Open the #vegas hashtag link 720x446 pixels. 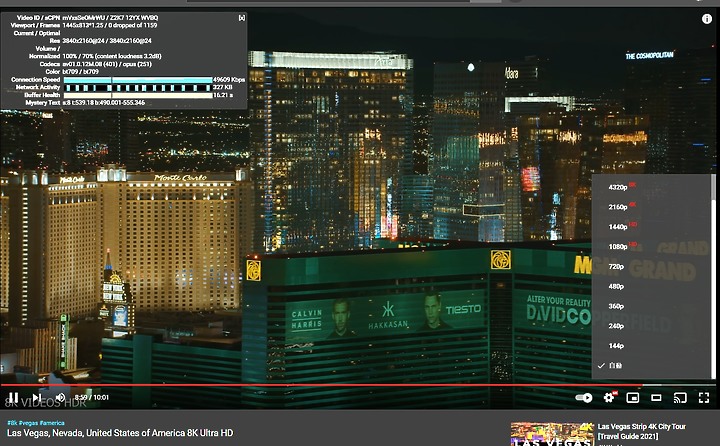(x=28, y=423)
